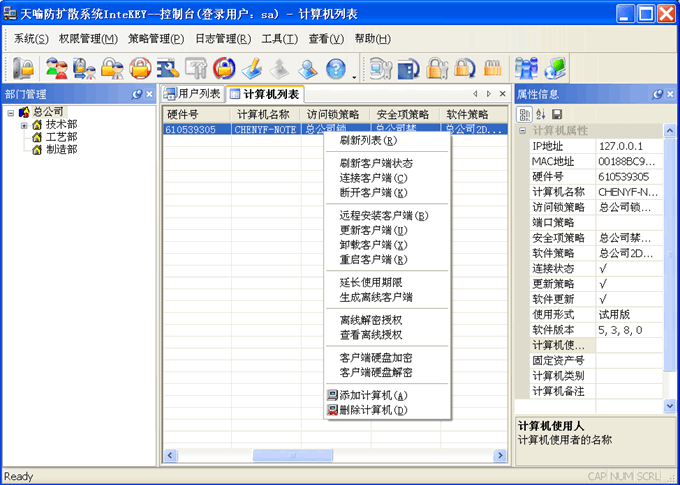Close the active document tab via X
The width and height of the screenshot is (680, 485).
(503, 94)
